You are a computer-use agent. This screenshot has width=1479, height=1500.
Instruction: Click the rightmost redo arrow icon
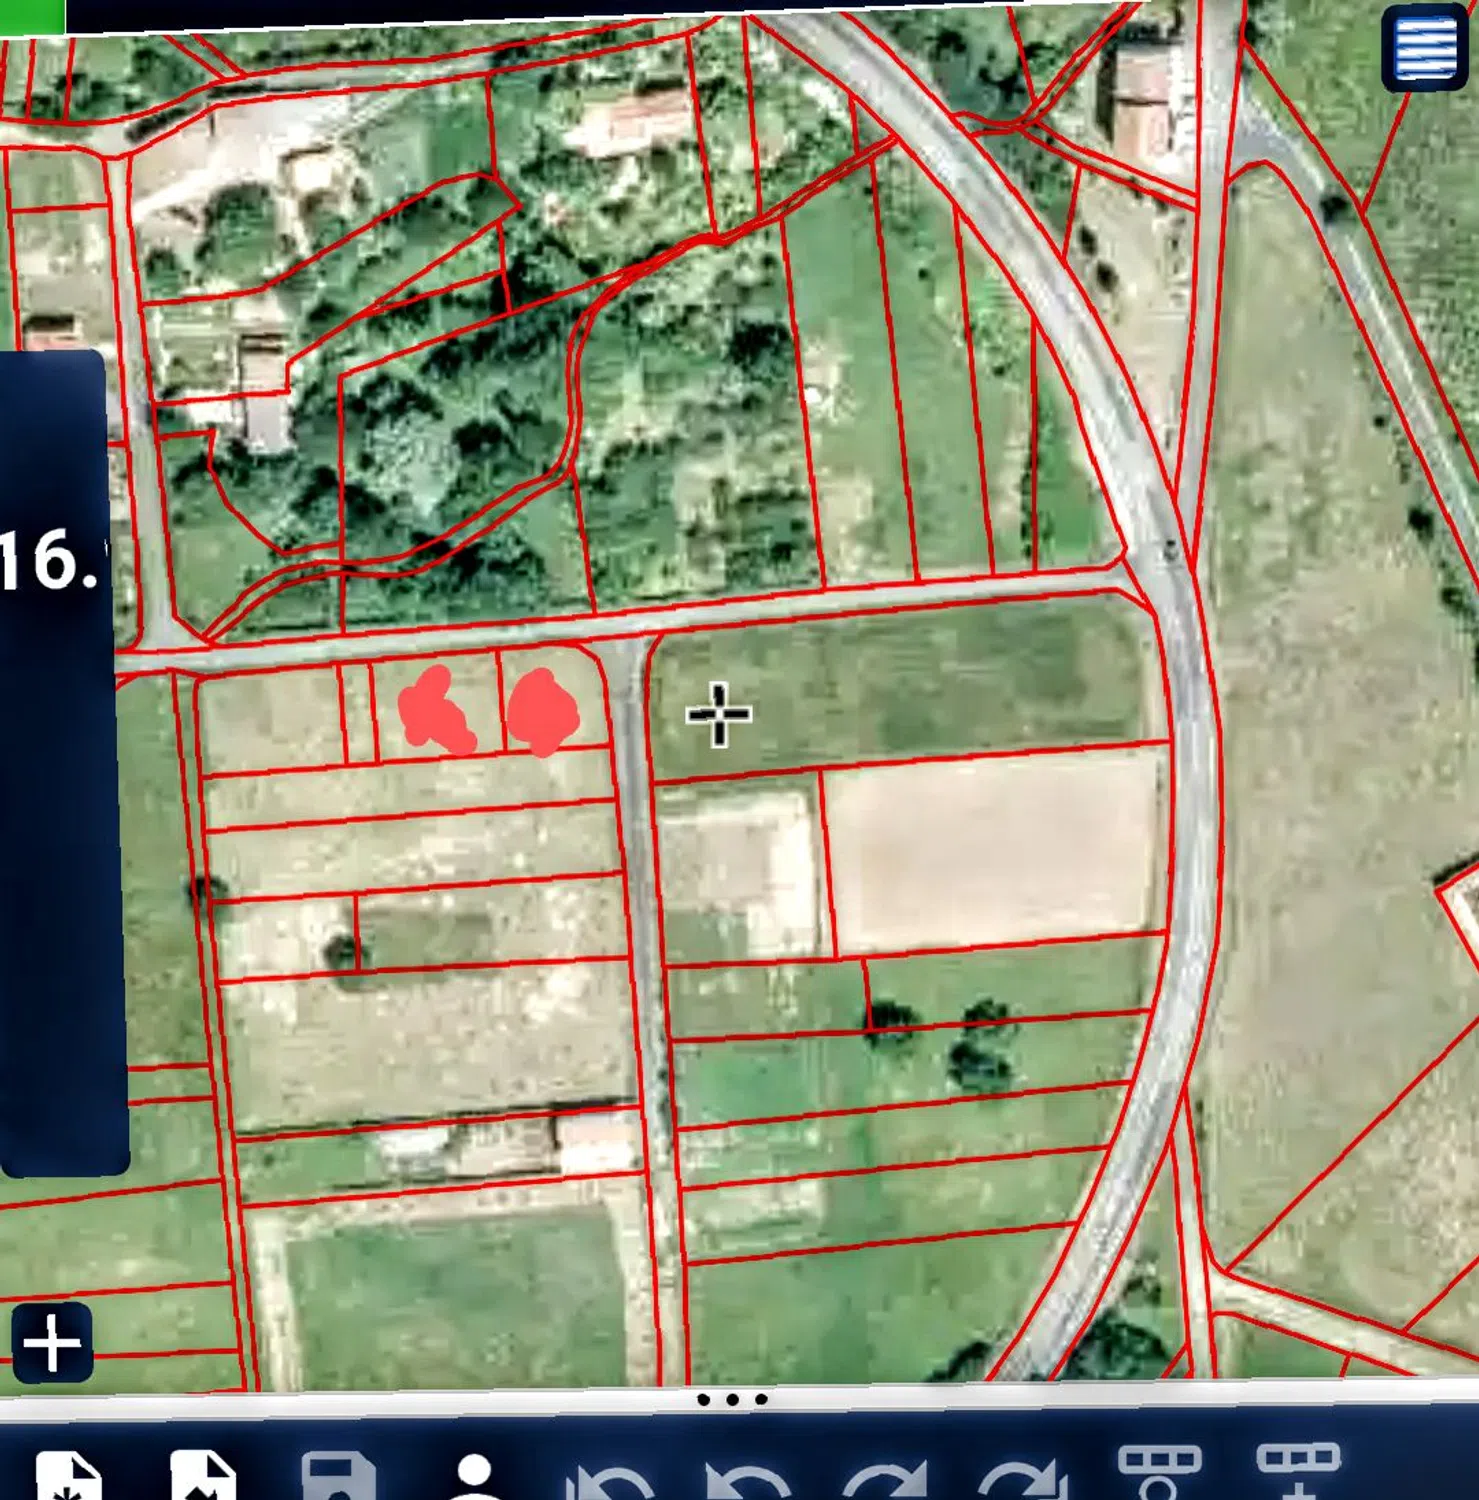click(1022, 1482)
